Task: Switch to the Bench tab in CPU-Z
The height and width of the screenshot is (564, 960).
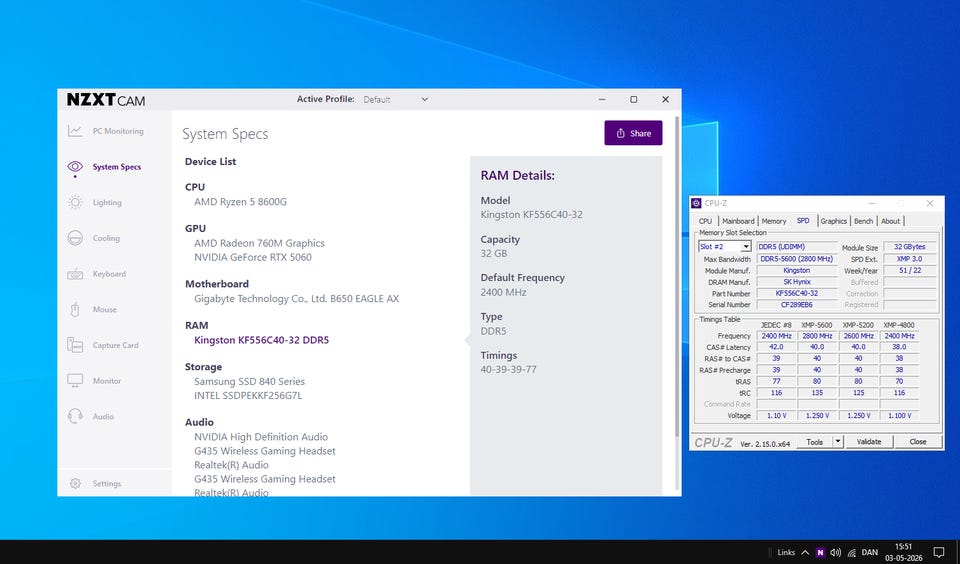Action: point(863,221)
